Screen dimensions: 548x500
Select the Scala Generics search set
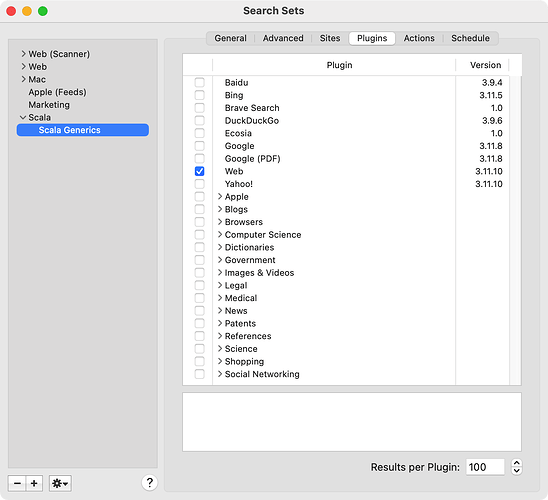click(x=83, y=130)
